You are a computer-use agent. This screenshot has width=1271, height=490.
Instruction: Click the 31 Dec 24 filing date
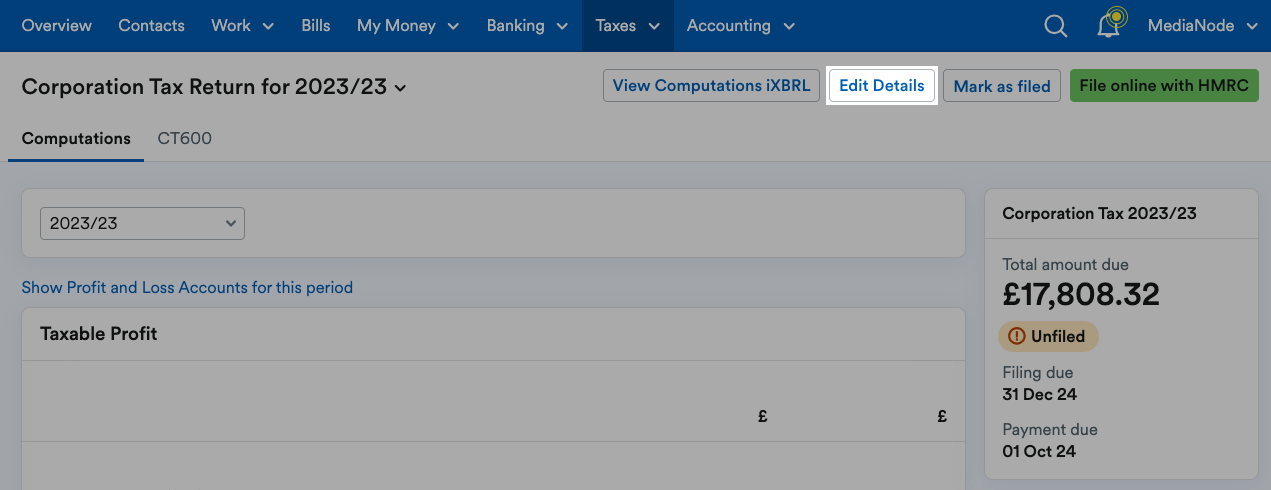[1040, 394]
